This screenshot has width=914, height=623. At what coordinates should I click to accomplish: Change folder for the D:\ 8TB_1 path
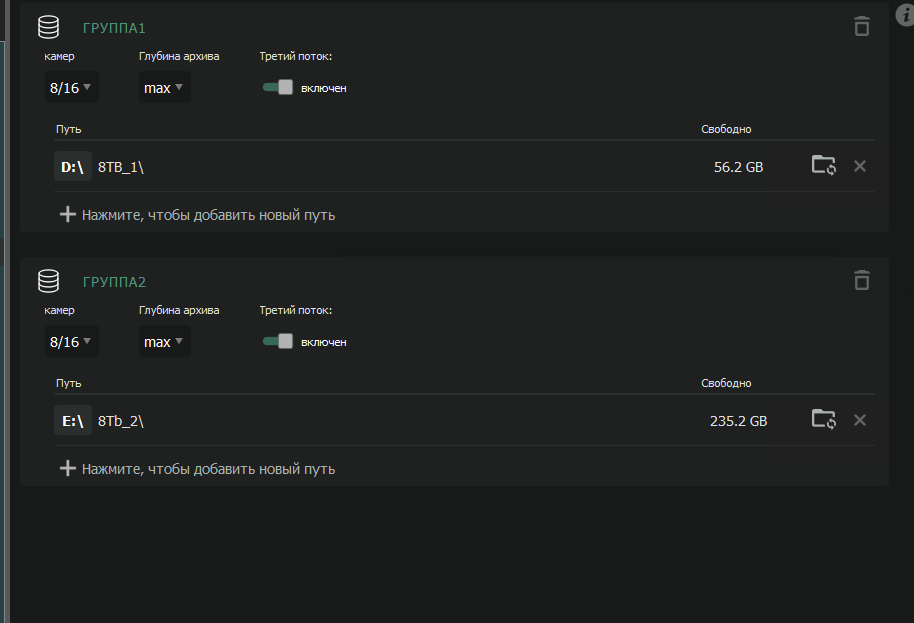(823, 166)
